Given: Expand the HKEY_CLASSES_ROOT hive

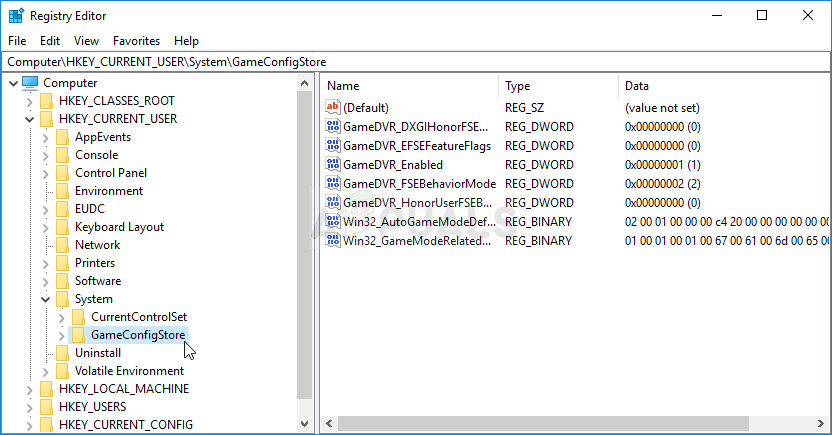Looking at the screenshot, I should 30,101.
